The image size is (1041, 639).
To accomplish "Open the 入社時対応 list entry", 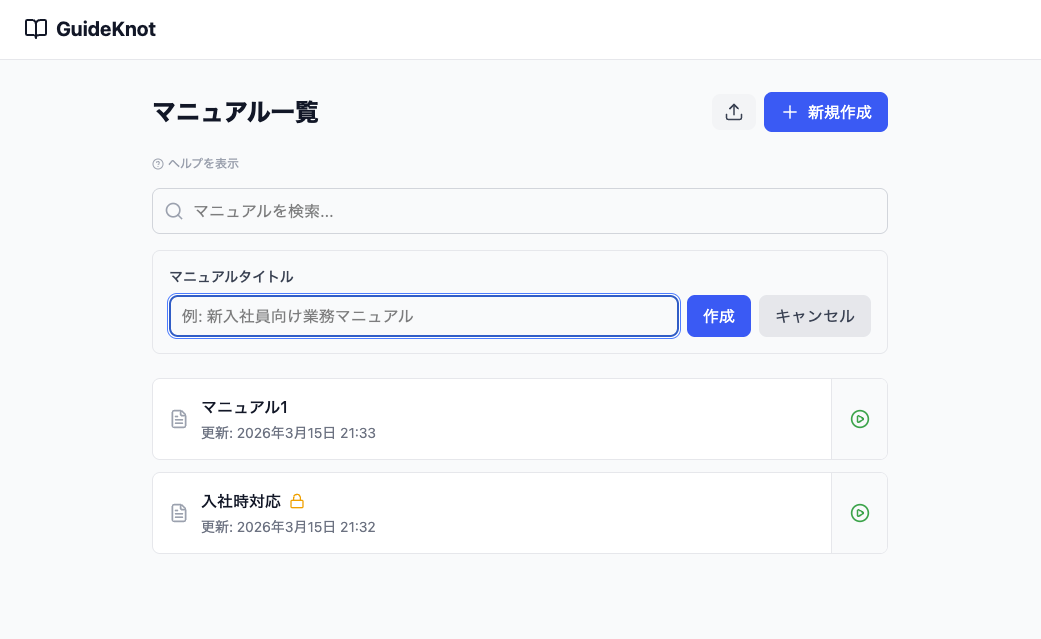I will 450,513.
